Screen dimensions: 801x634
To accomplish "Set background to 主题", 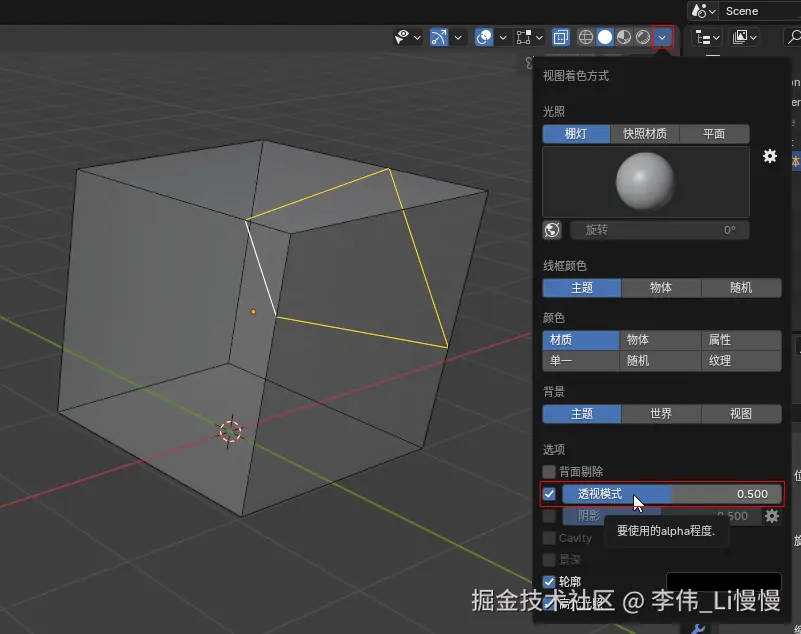I will (582, 413).
